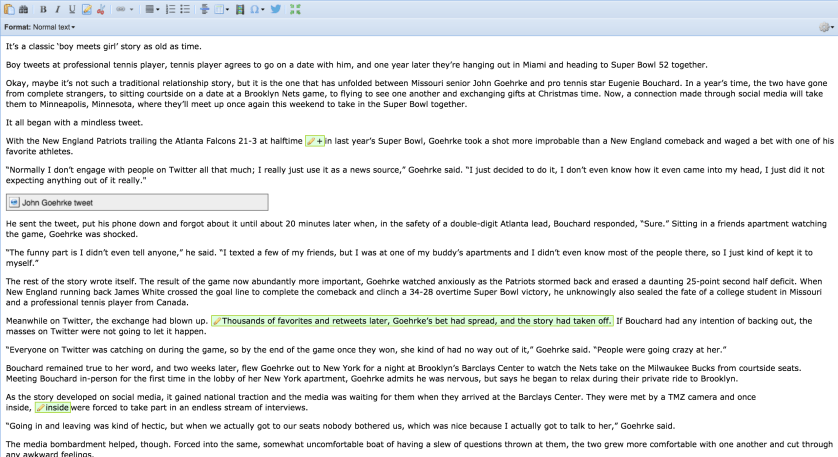Insert a bulleted list
Image resolution: width=838 pixels, height=457 pixels.
pyautogui.click(x=185, y=9)
